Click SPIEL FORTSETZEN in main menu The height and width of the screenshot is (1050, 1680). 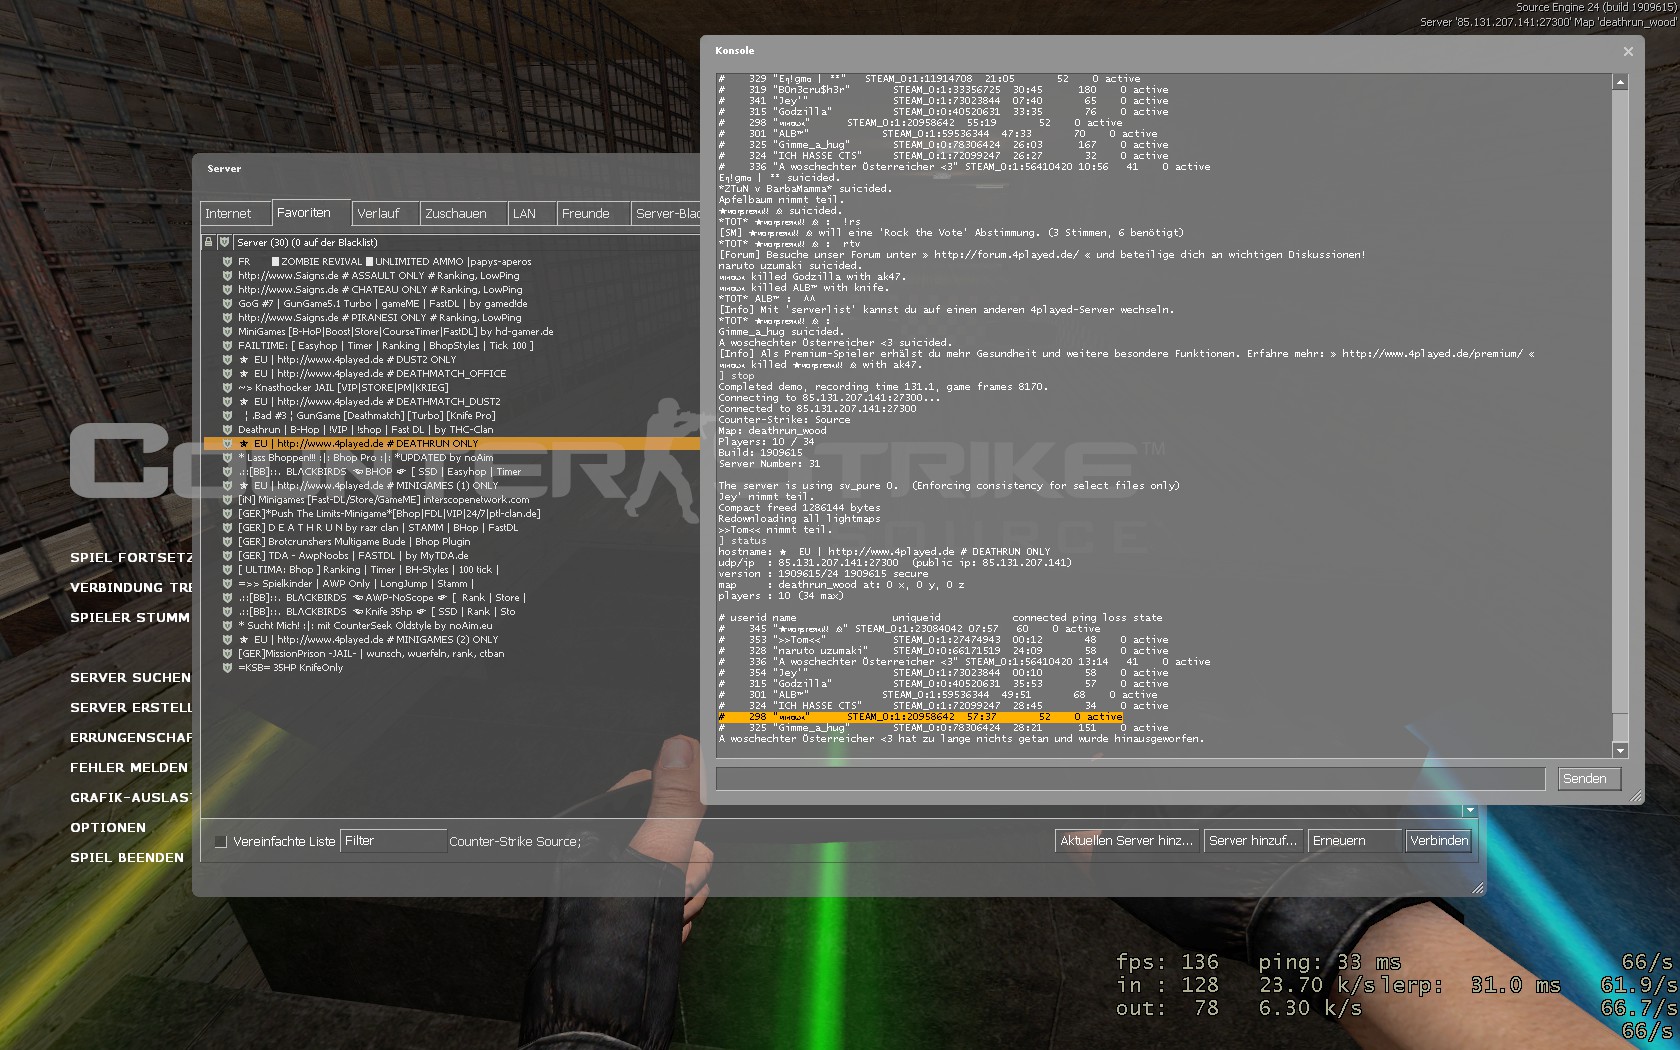131,557
